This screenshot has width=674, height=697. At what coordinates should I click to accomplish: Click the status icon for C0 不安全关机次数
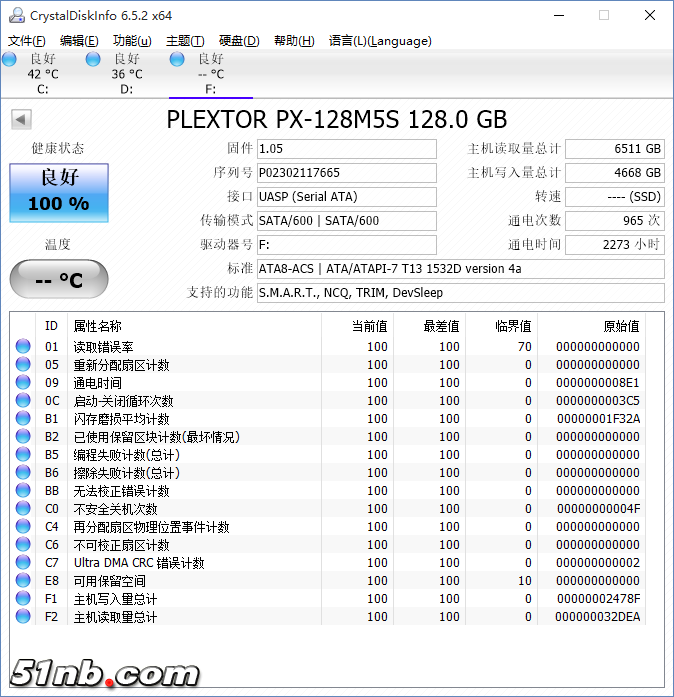(x=23, y=508)
